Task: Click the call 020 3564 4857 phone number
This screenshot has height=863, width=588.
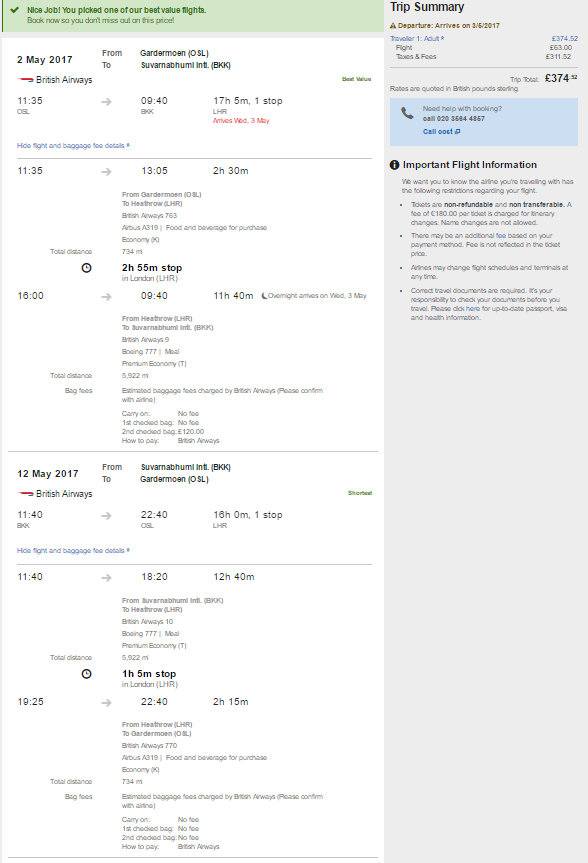Action: point(454,119)
